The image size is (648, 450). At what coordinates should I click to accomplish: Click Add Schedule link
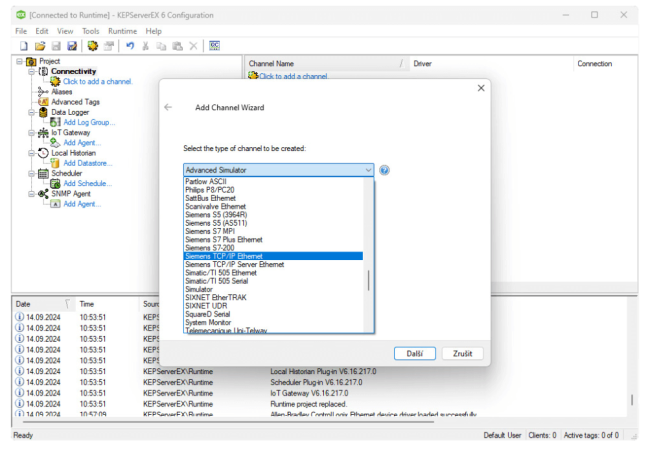[x=88, y=183]
